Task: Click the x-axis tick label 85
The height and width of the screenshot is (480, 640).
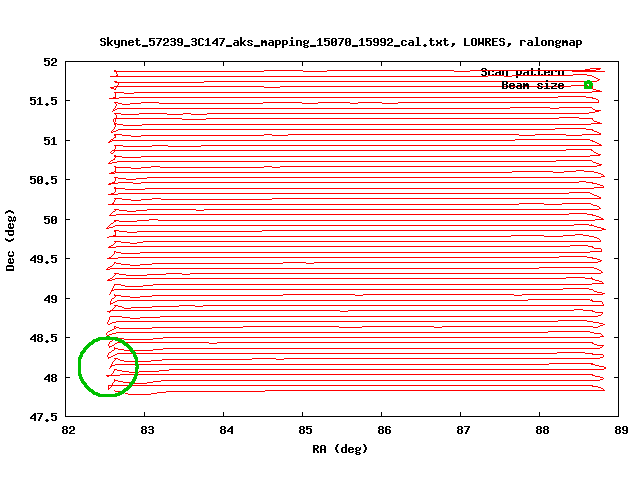Action: [x=305, y=430]
